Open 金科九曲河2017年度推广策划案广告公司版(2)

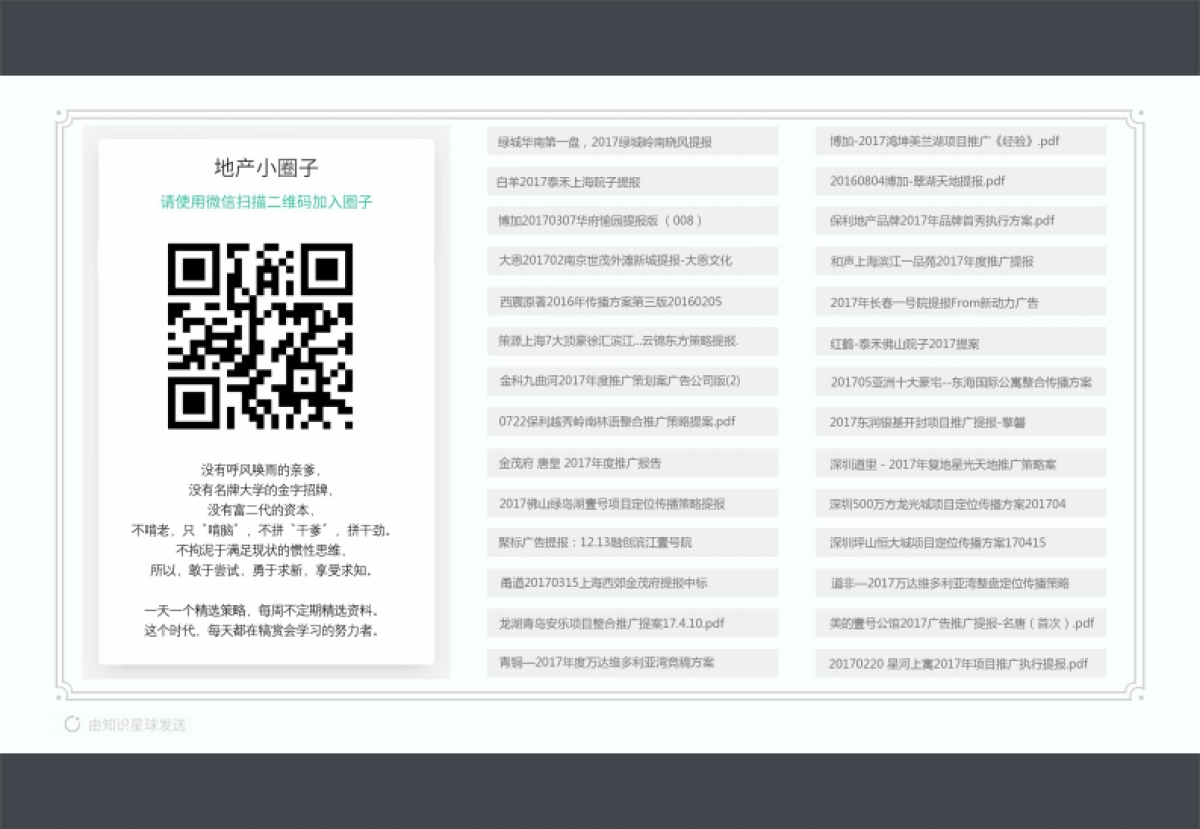pyautogui.click(x=630, y=382)
